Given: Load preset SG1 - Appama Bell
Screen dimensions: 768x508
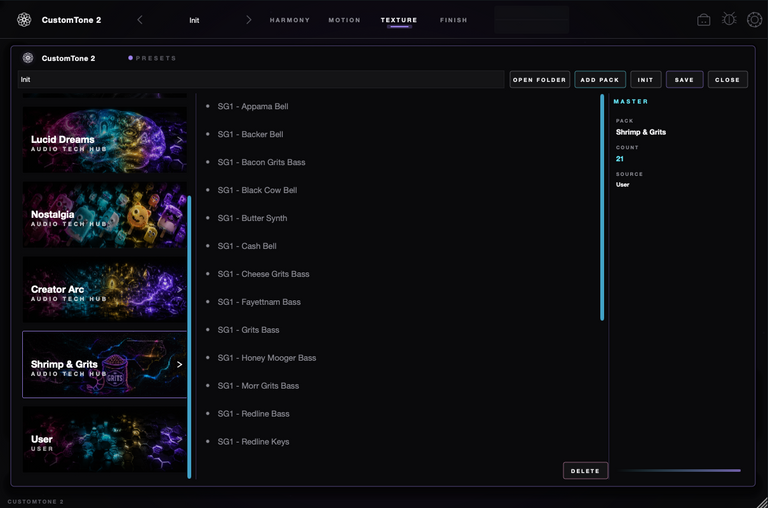Looking at the screenshot, I should click(253, 106).
